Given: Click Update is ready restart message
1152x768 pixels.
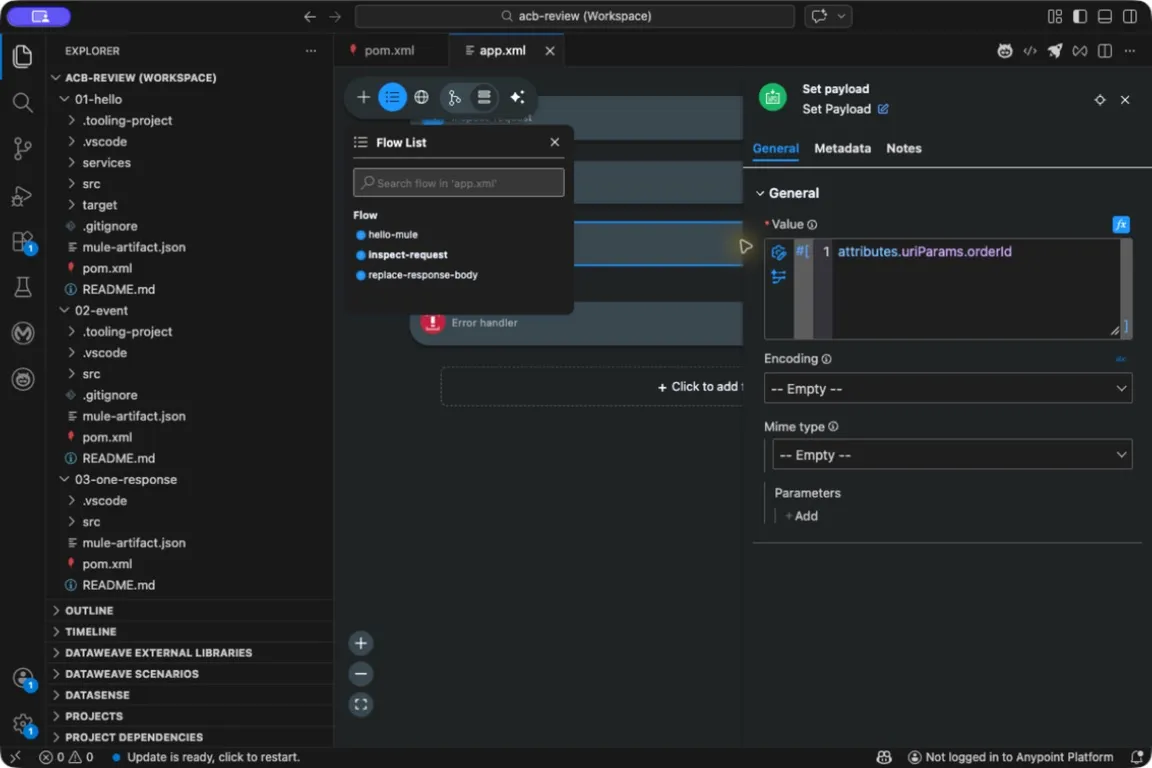Looking at the screenshot, I should [x=213, y=757].
